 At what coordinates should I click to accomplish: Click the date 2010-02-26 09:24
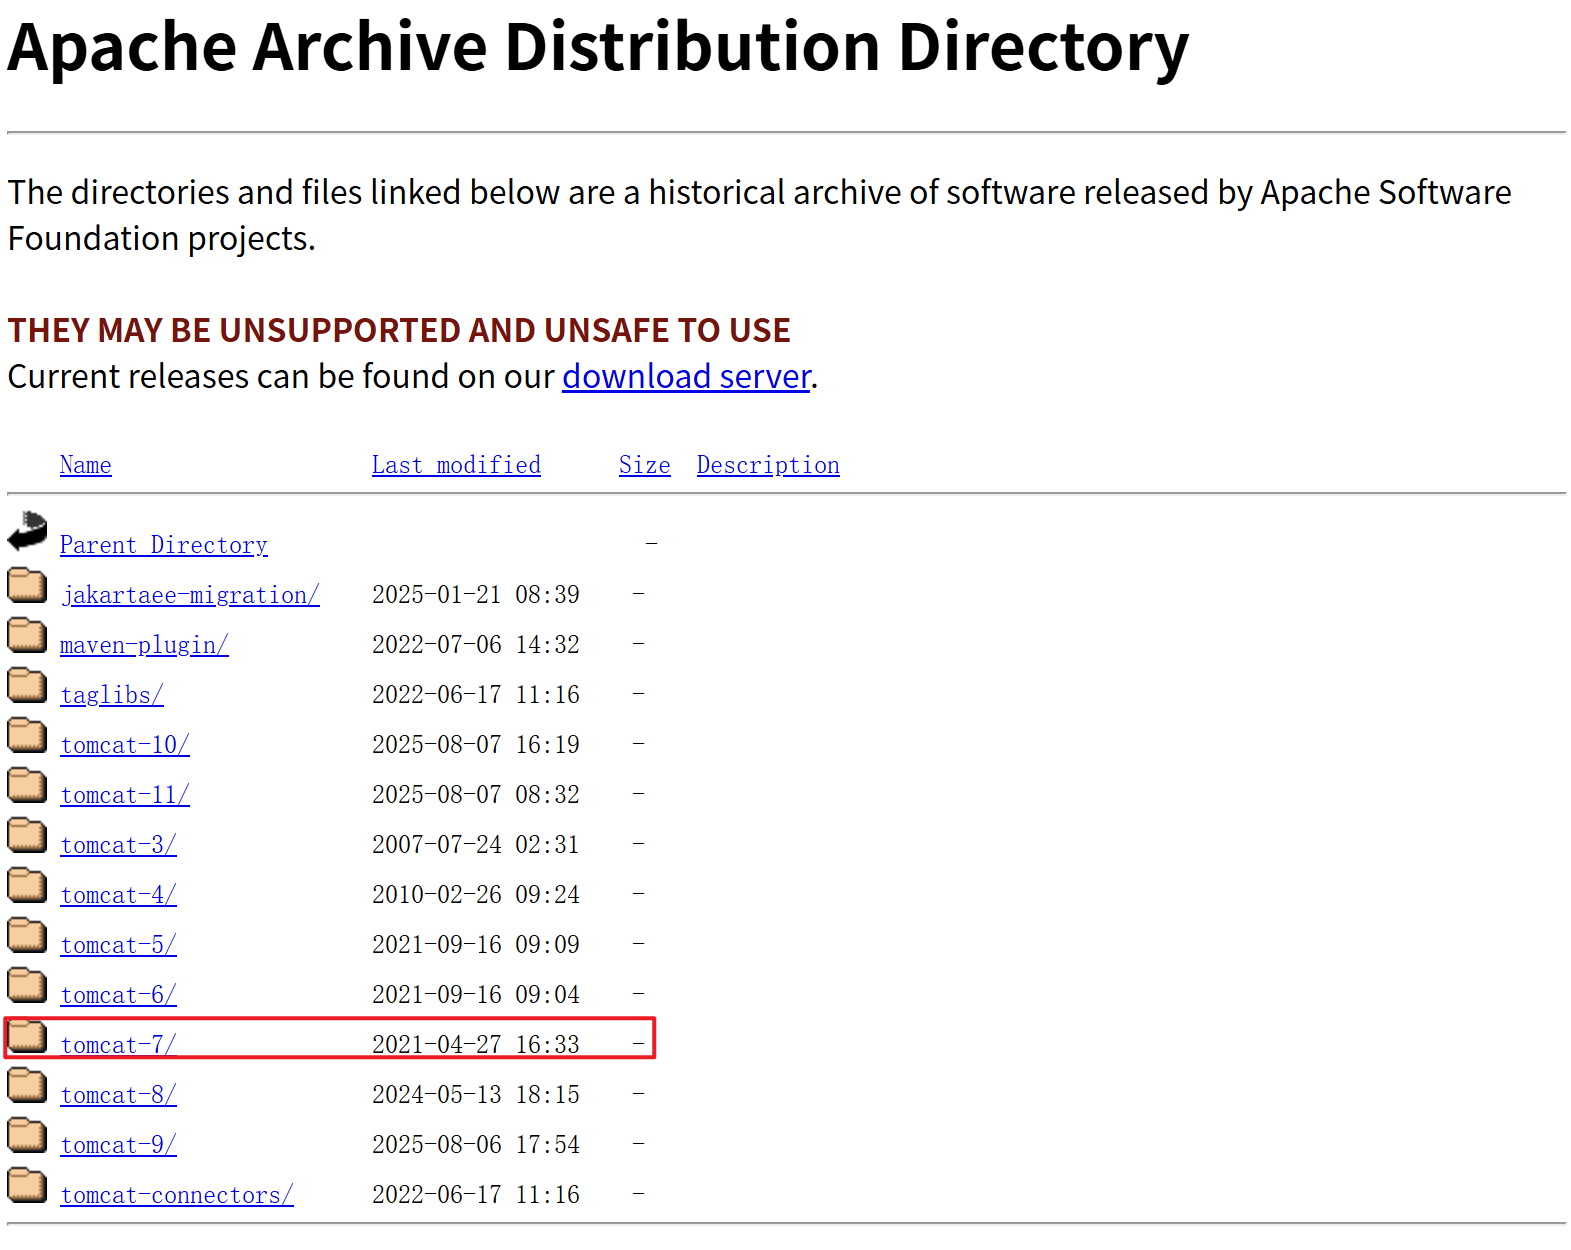(476, 895)
